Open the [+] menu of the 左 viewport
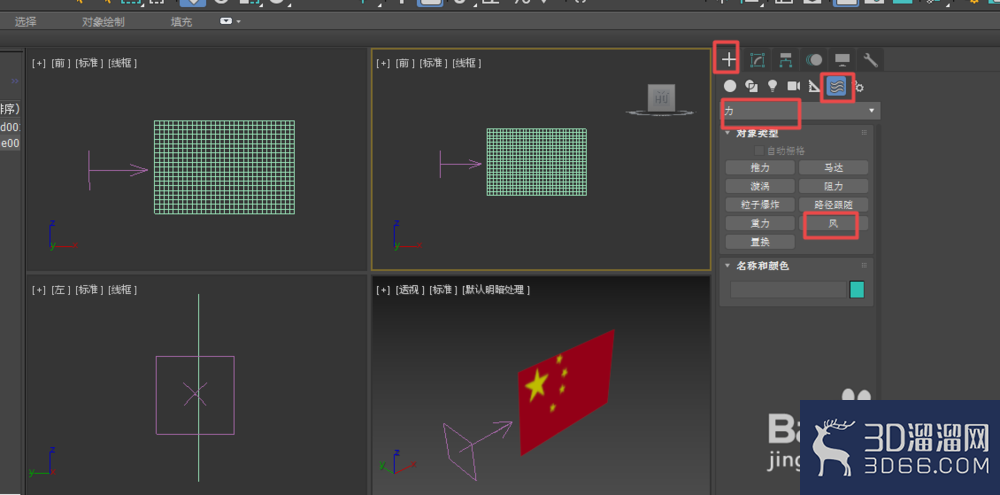 (39, 290)
